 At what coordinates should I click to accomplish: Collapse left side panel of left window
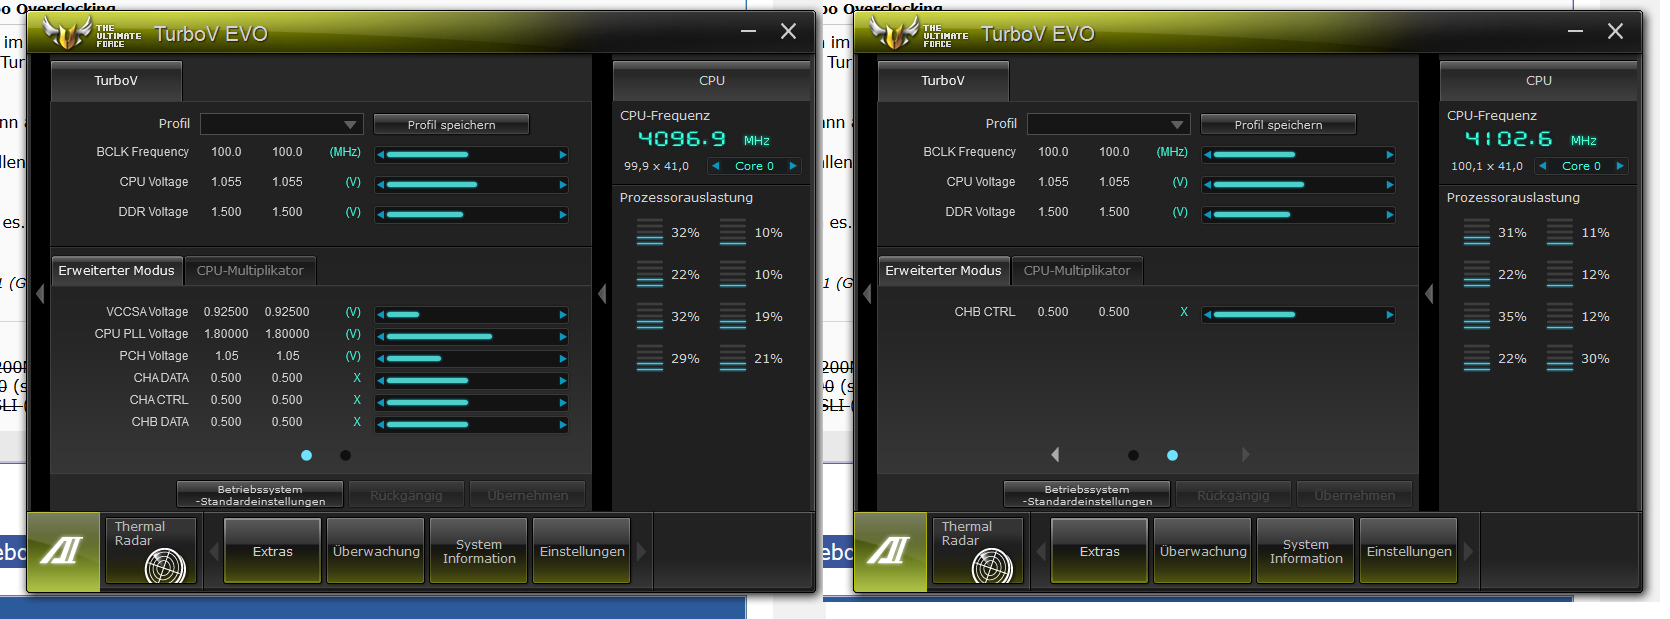[40, 294]
